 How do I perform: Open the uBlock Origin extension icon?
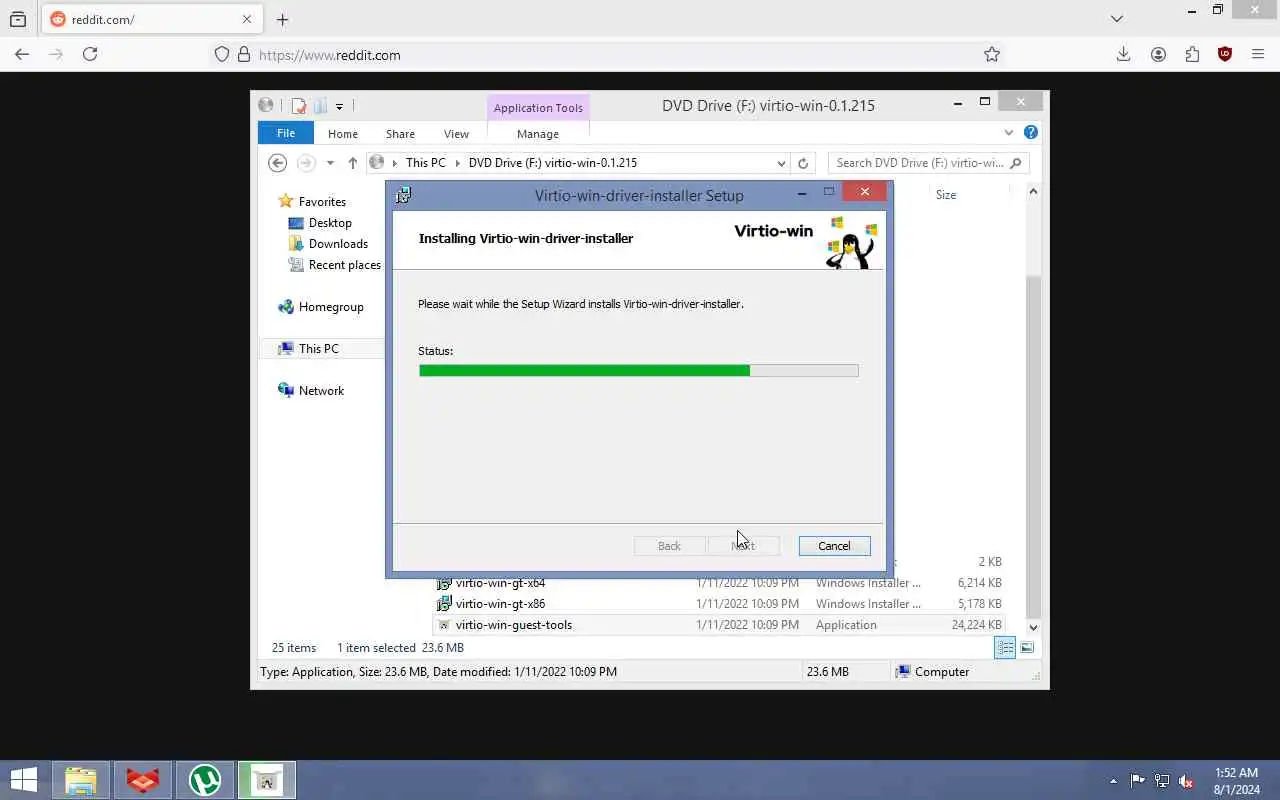coord(1225,55)
